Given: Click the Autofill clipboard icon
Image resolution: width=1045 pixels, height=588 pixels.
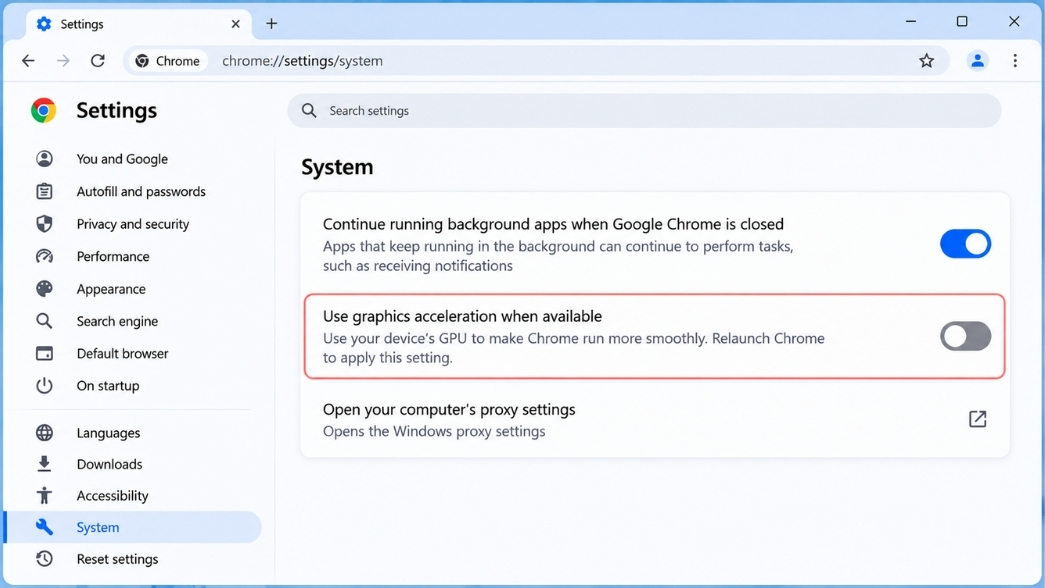Looking at the screenshot, I should [x=44, y=191].
